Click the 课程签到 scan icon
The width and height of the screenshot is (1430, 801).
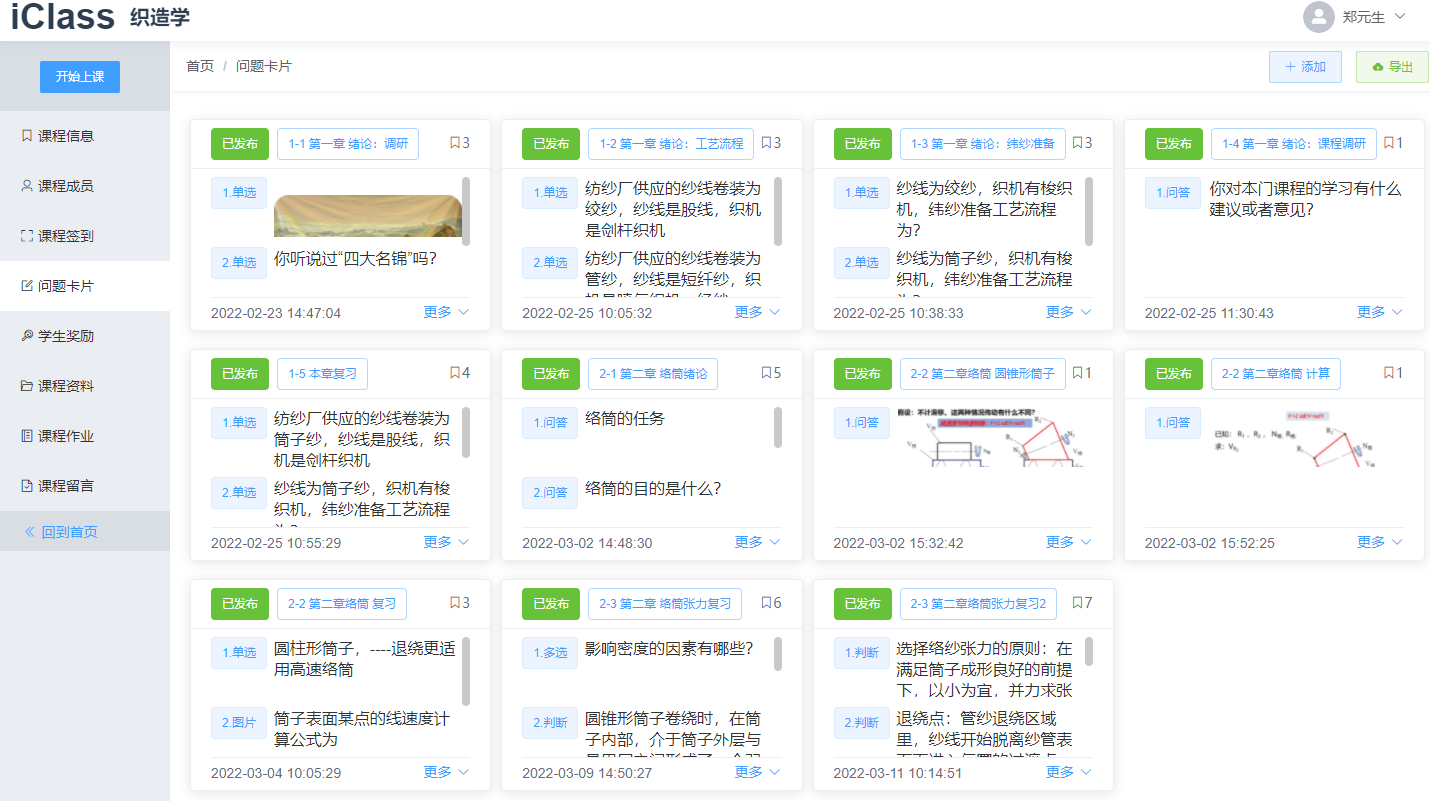click(x=27, y=236)
